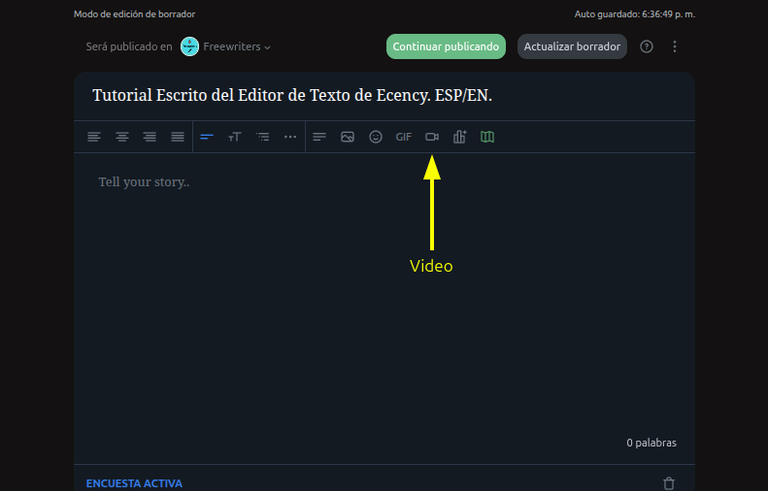Expand the Freewriters community dropdown

tap(237, 47)
